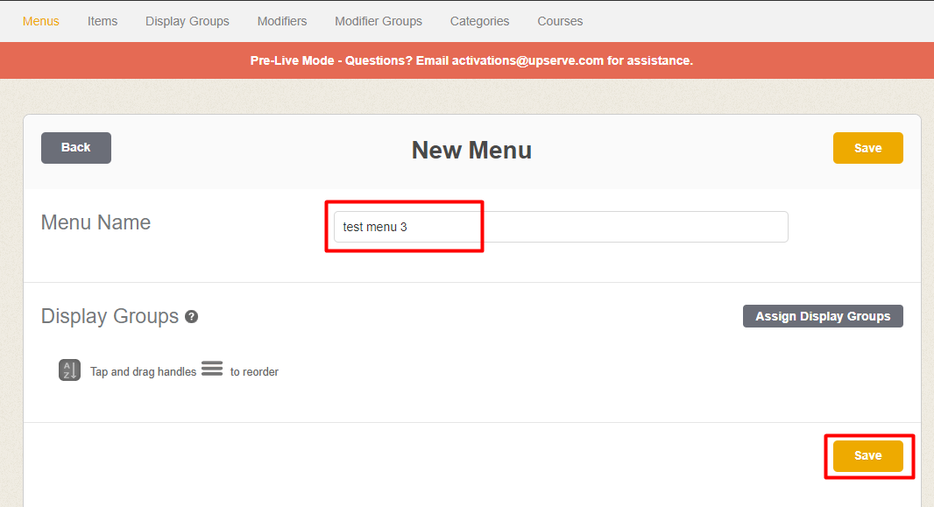Switch to the Menus tab
The width and height of the screenshot is (934, 507).
tap(41, 21)
